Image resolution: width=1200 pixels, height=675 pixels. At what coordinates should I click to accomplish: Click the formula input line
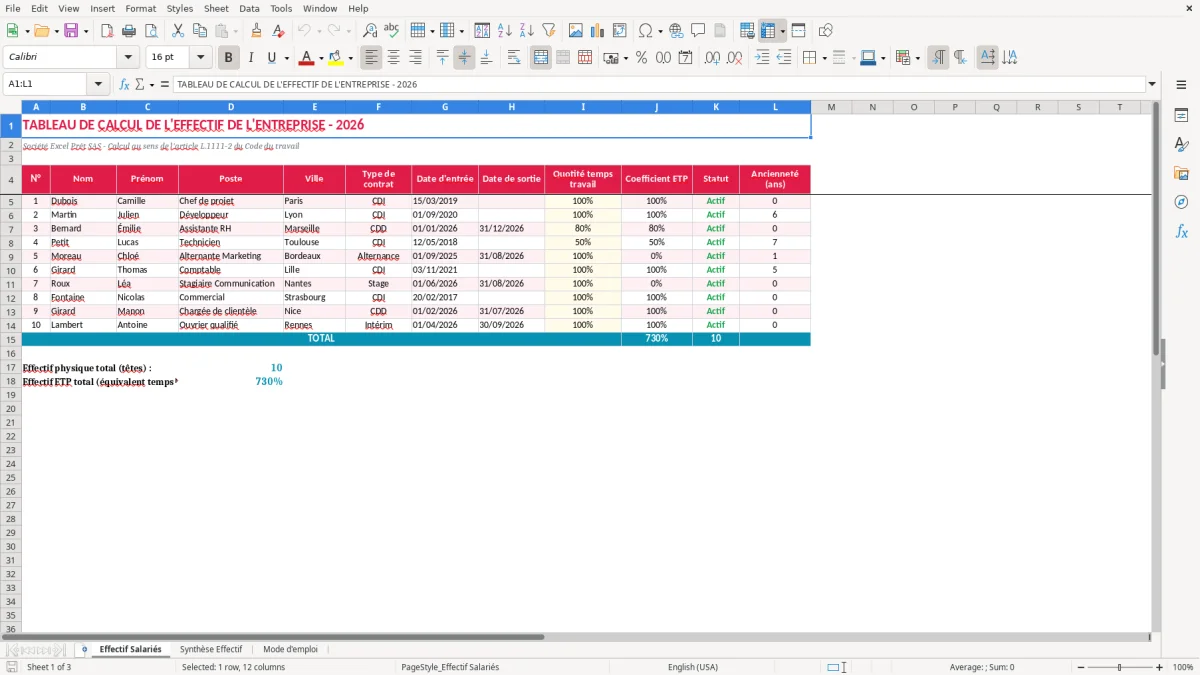point(658,85)
